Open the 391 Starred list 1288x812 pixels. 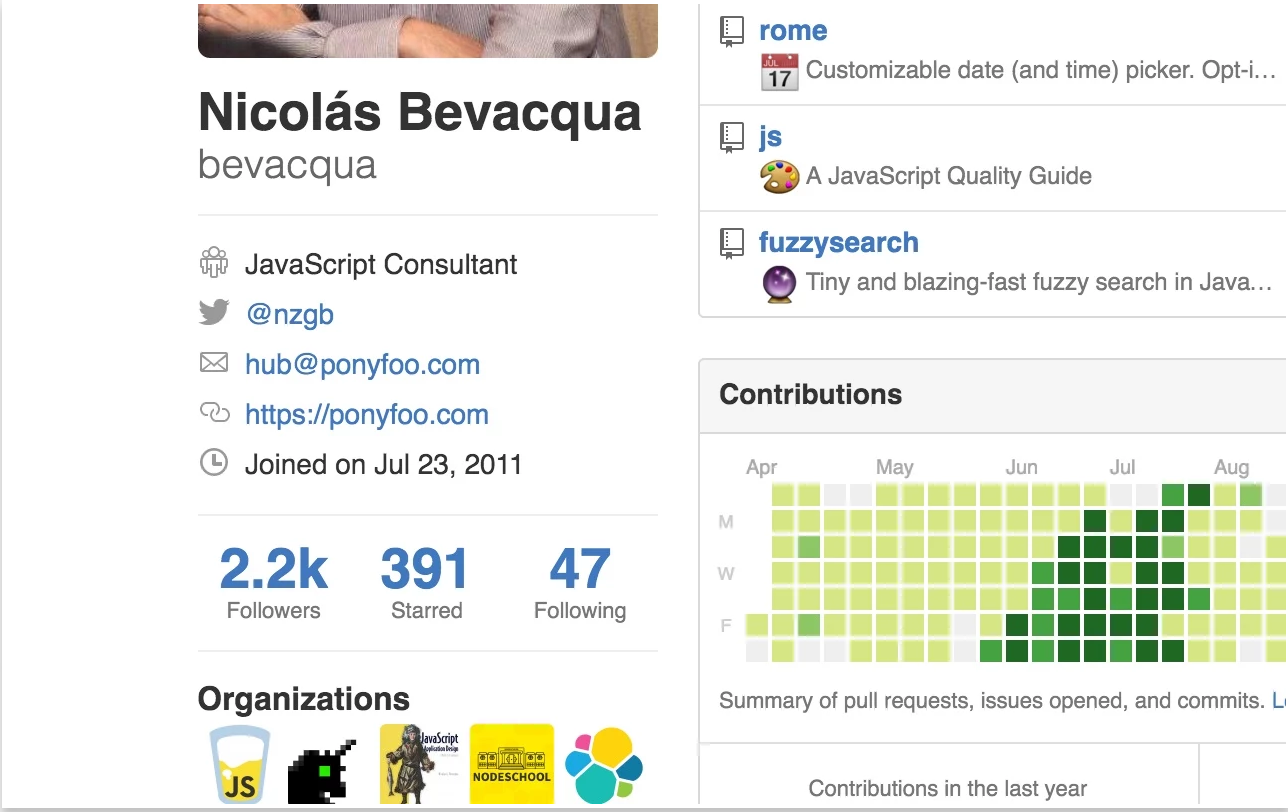426,568
